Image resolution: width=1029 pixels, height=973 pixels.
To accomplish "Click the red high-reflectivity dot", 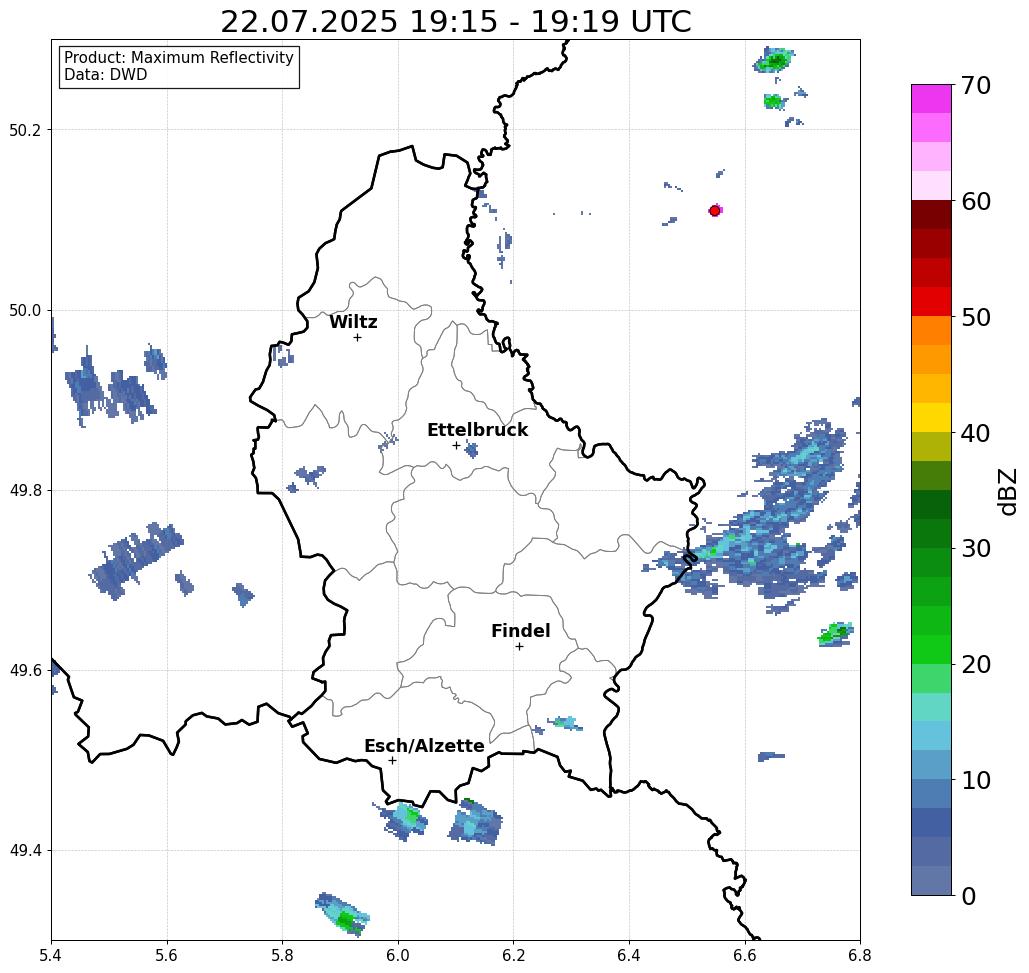I will pyautogui.click(x=715, y=211).
